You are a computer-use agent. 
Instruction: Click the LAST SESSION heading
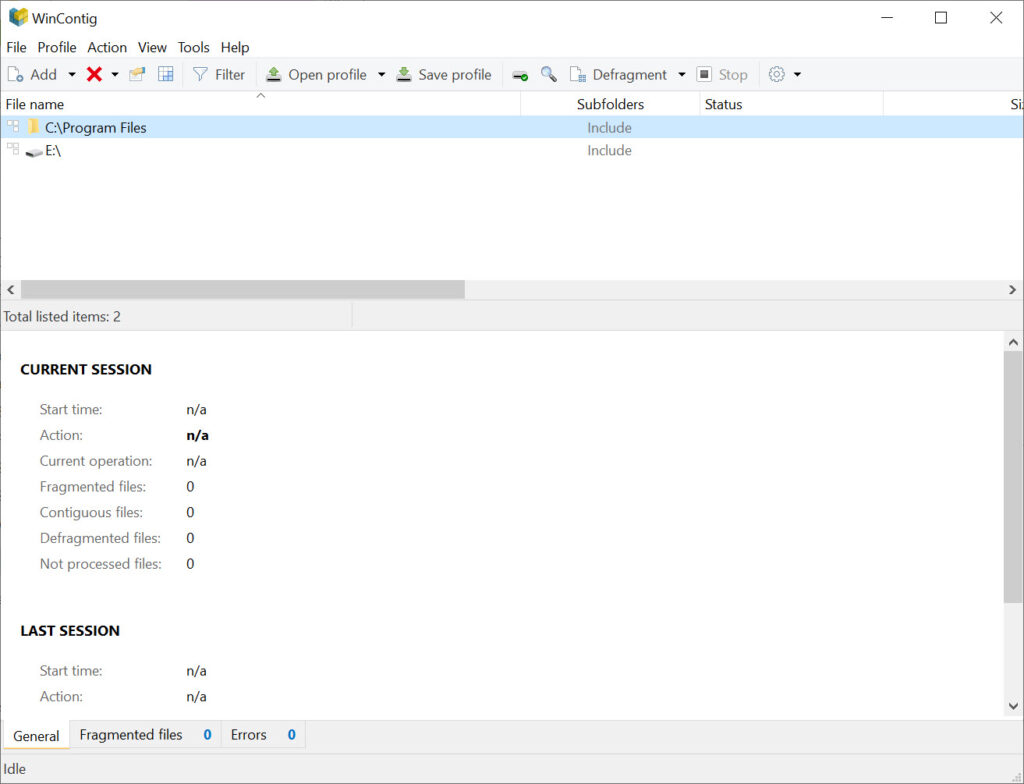click(x=70, y=630)
